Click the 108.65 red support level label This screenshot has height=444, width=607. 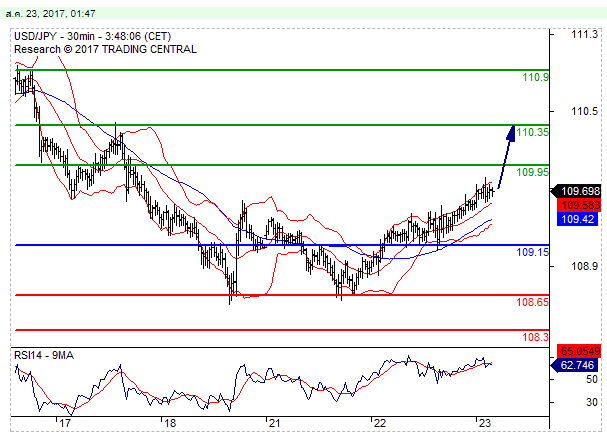(532, 302)
